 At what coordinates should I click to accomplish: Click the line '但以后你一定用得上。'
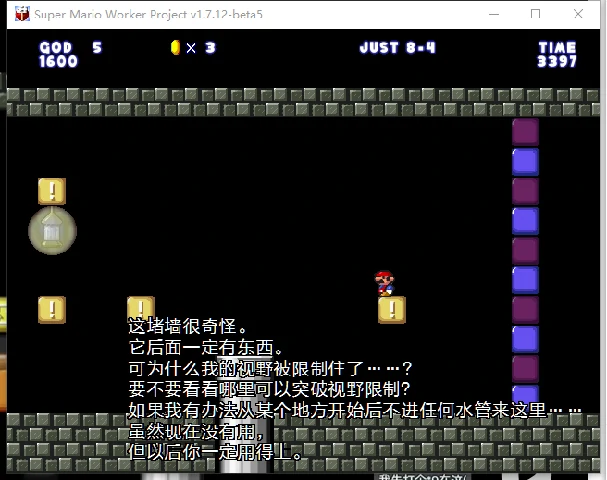click(215, 452)
